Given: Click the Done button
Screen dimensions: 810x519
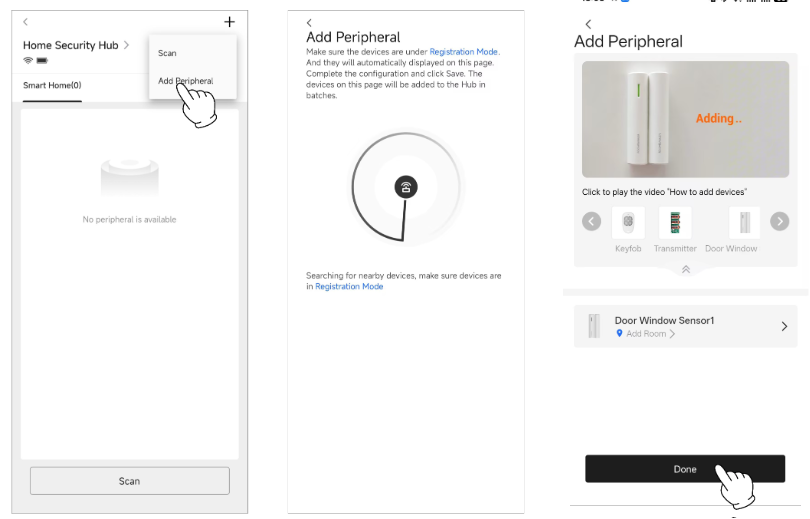Looking at the screenshot, I should (685, 469).
